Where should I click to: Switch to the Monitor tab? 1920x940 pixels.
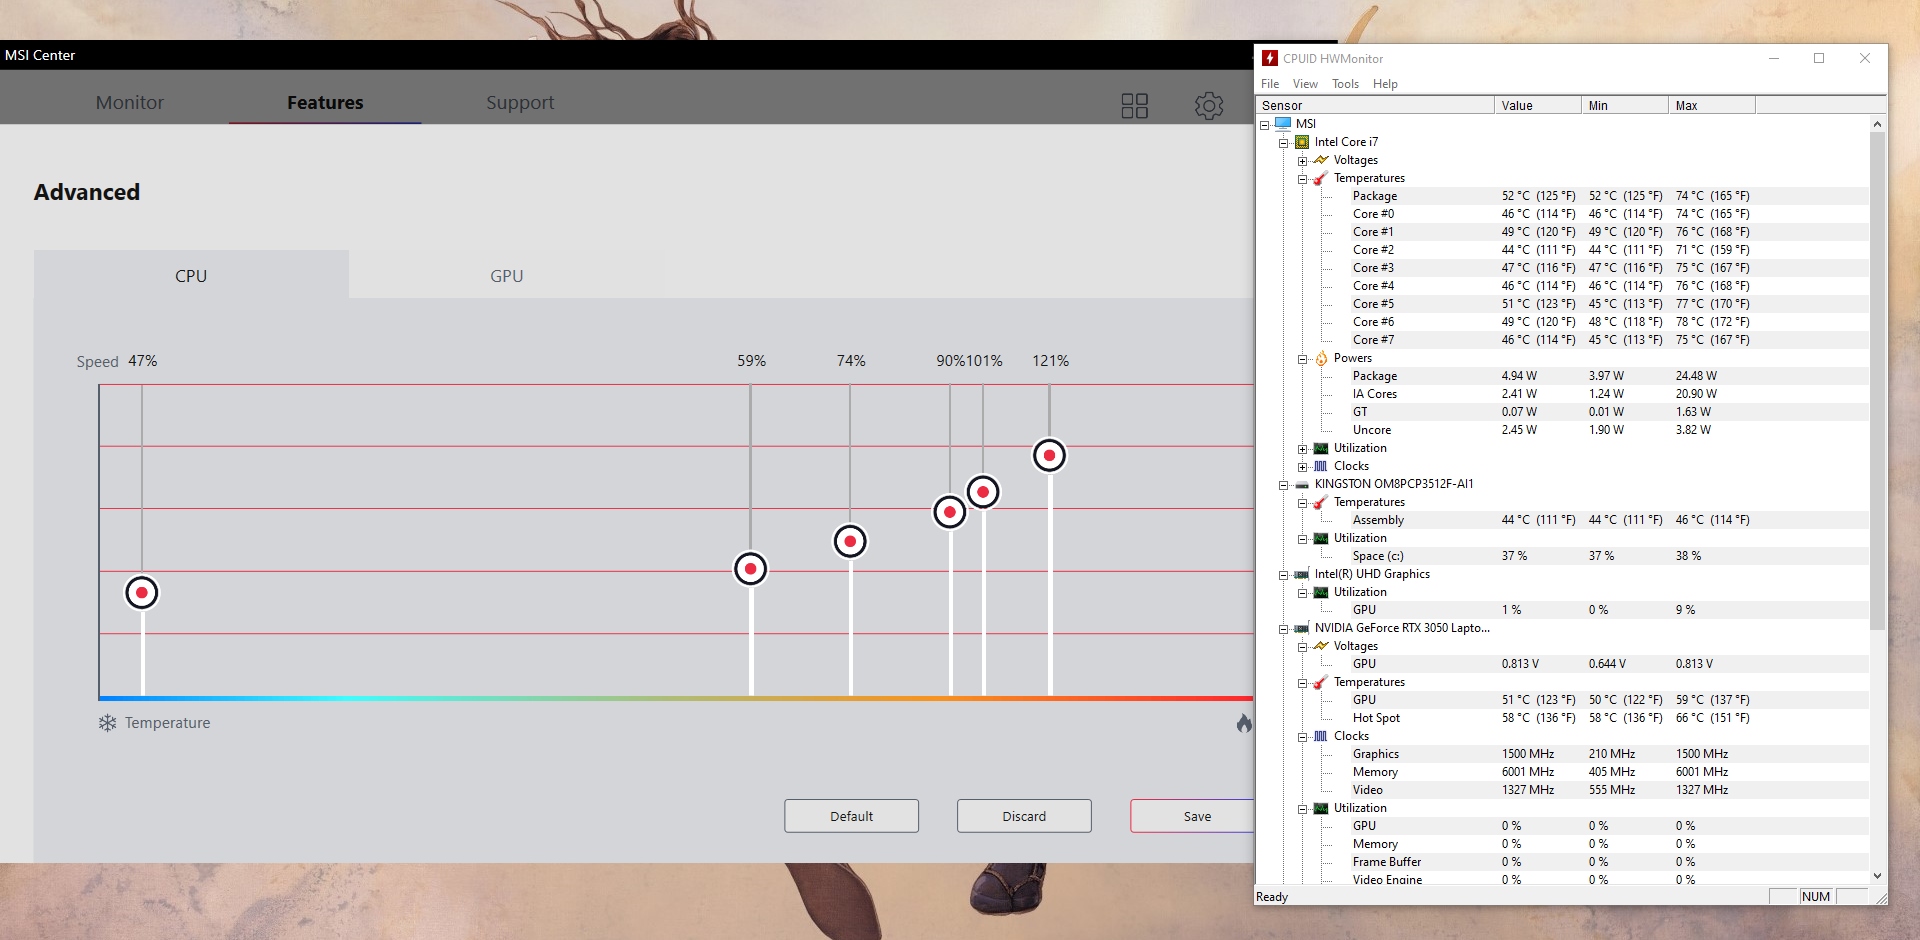coord(130,102)
